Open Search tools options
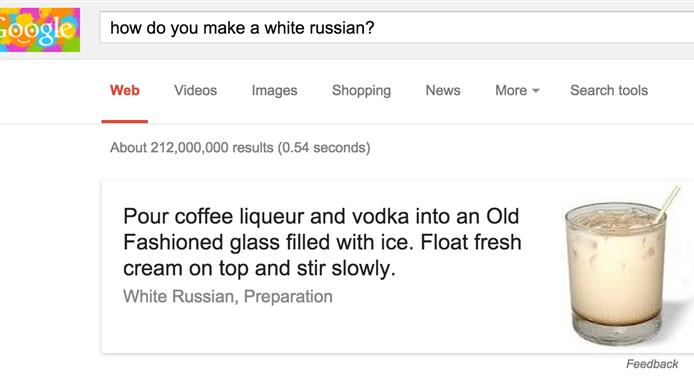 [x=609, y=90]
